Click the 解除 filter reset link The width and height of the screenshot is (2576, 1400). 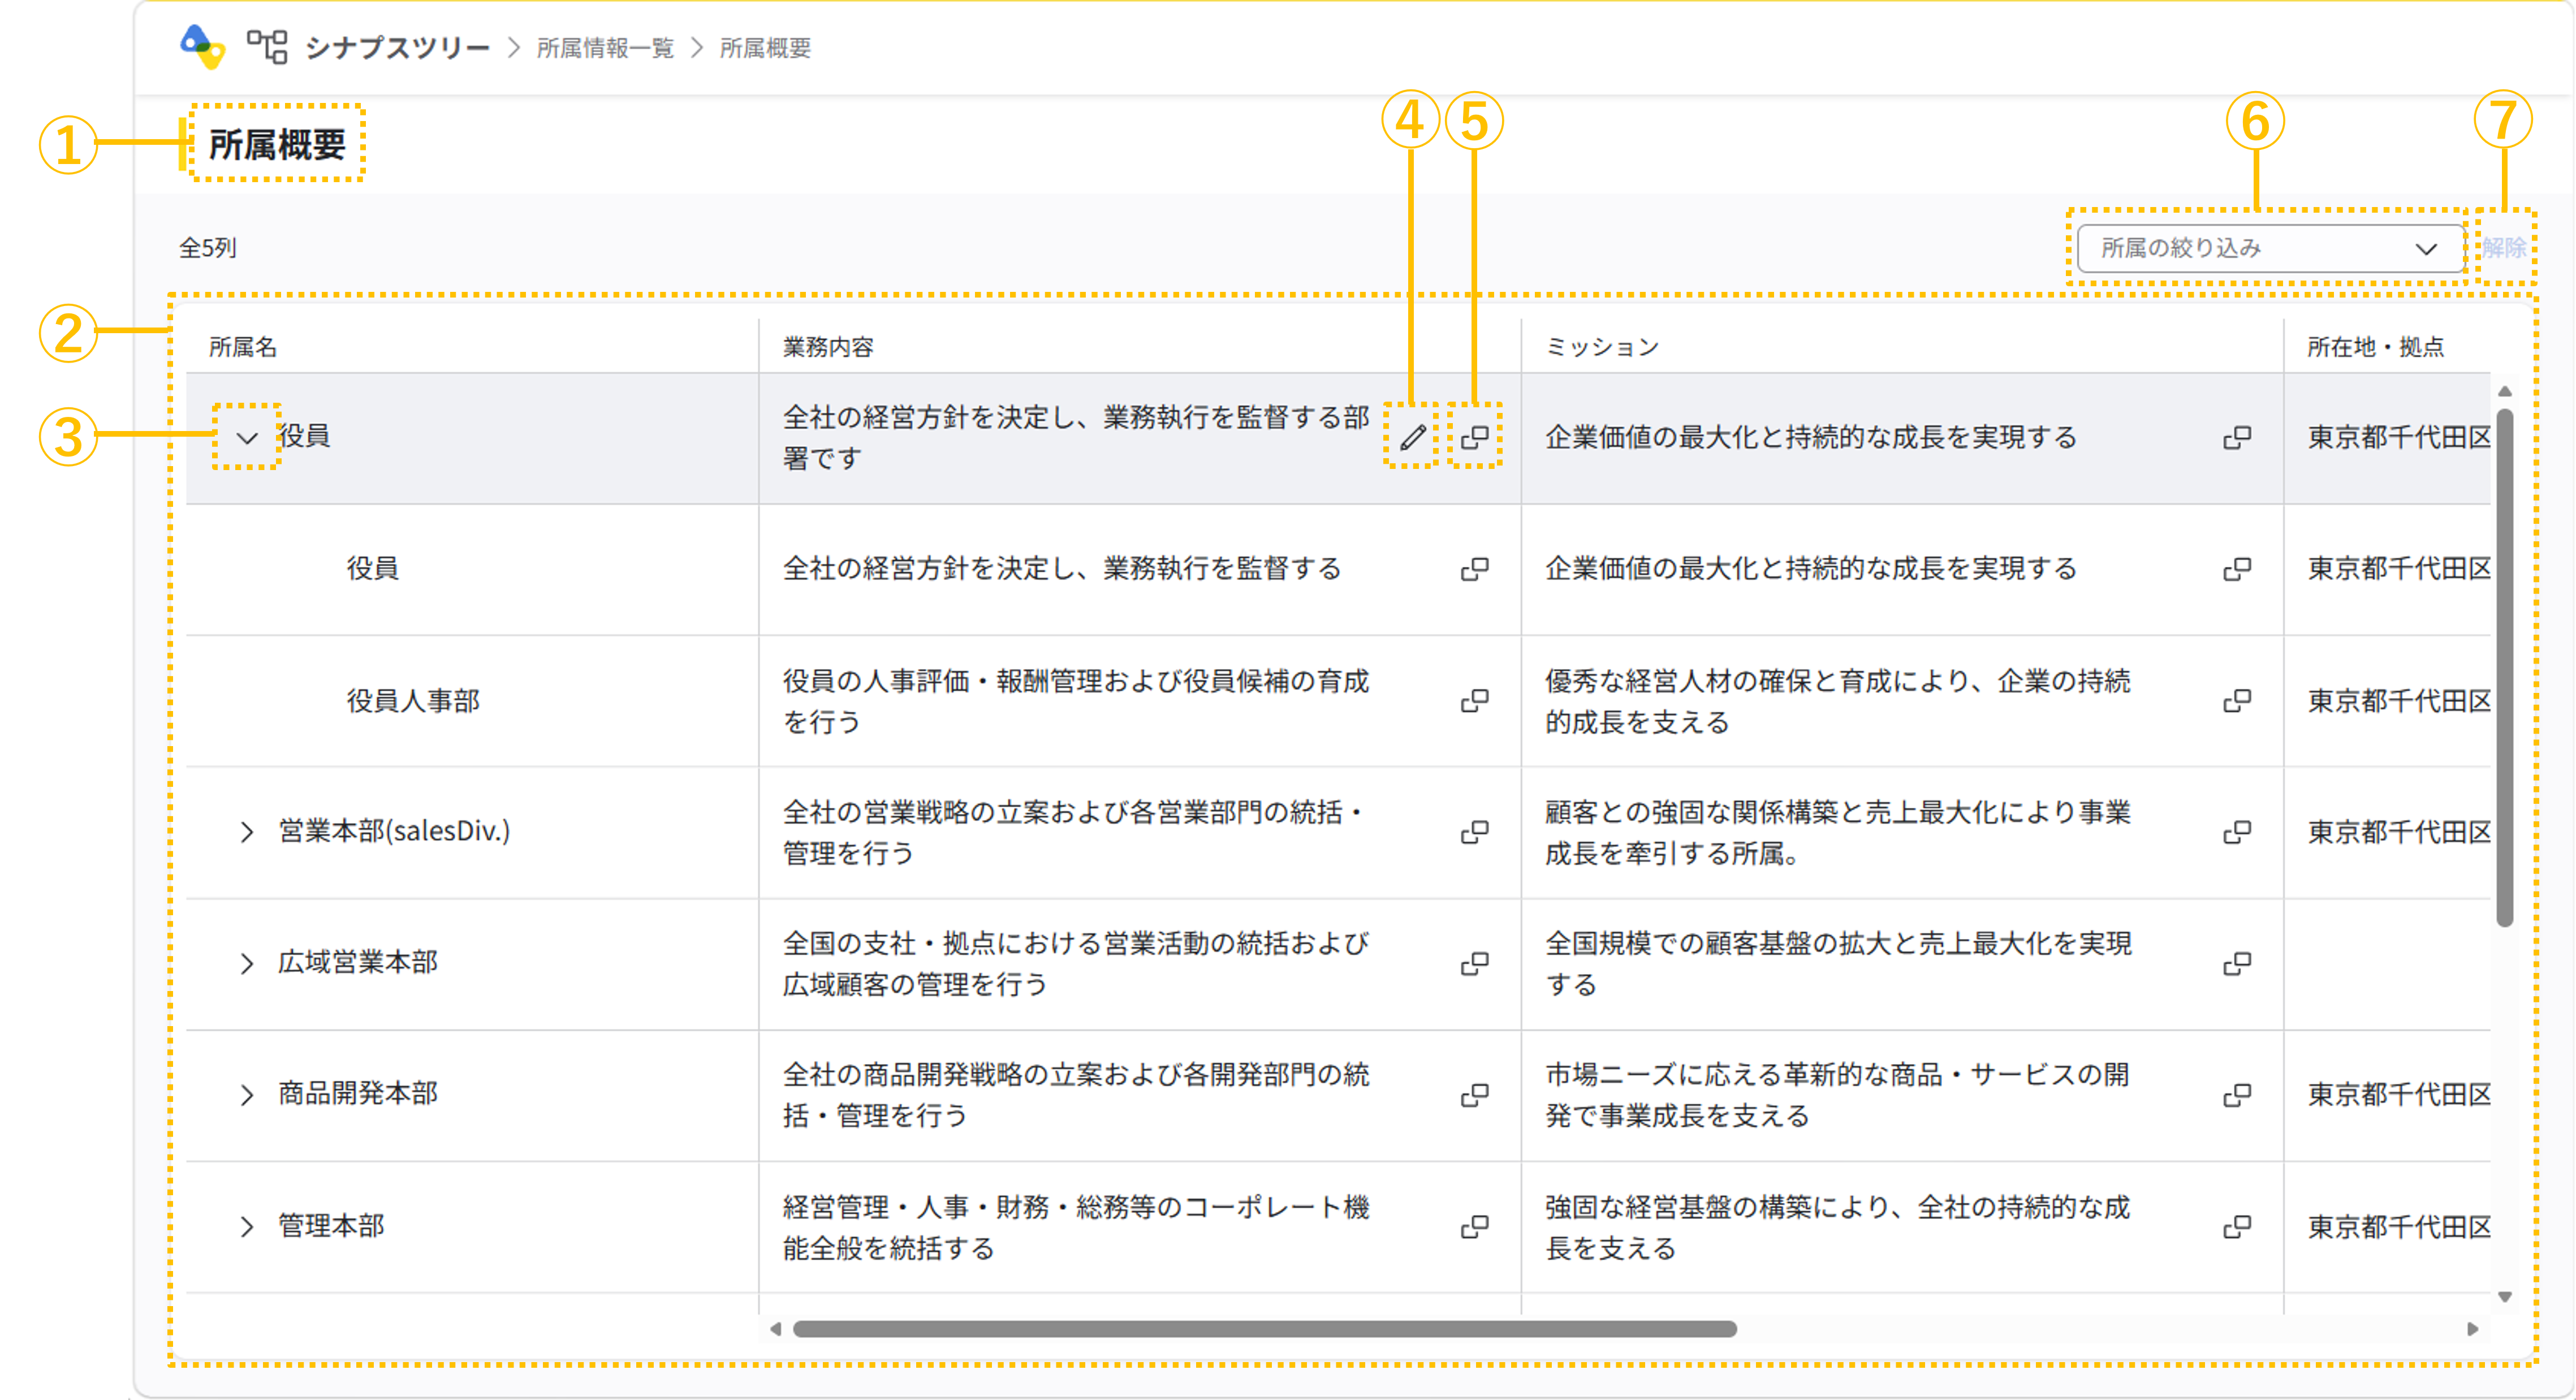(2504, 248)
